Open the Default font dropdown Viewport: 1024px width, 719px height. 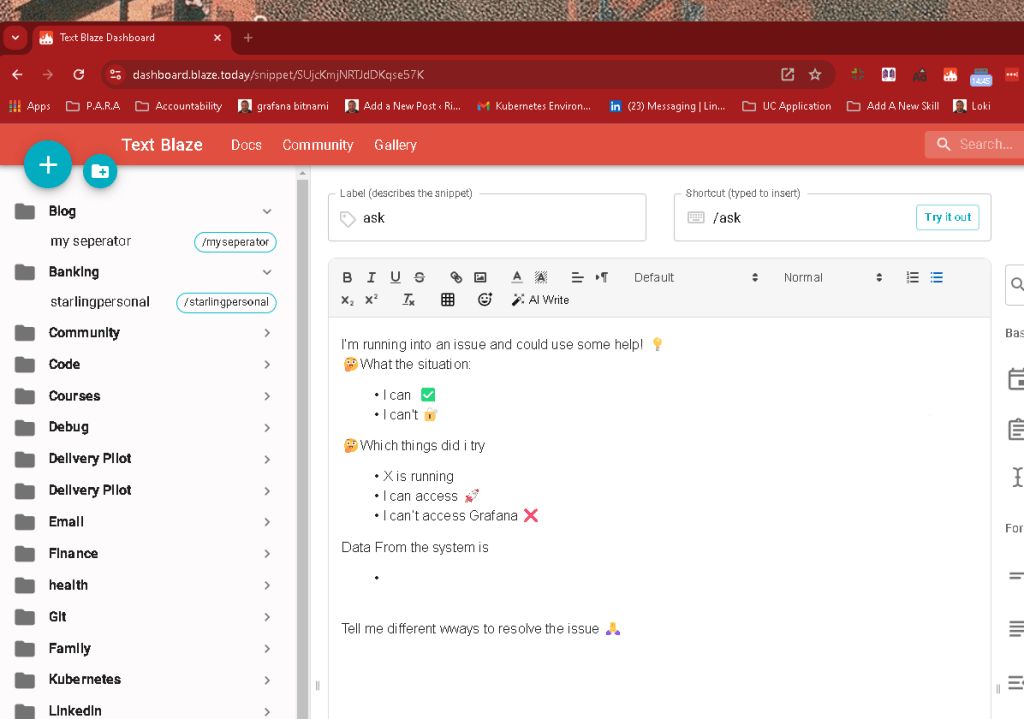click(x=696, y=278)
